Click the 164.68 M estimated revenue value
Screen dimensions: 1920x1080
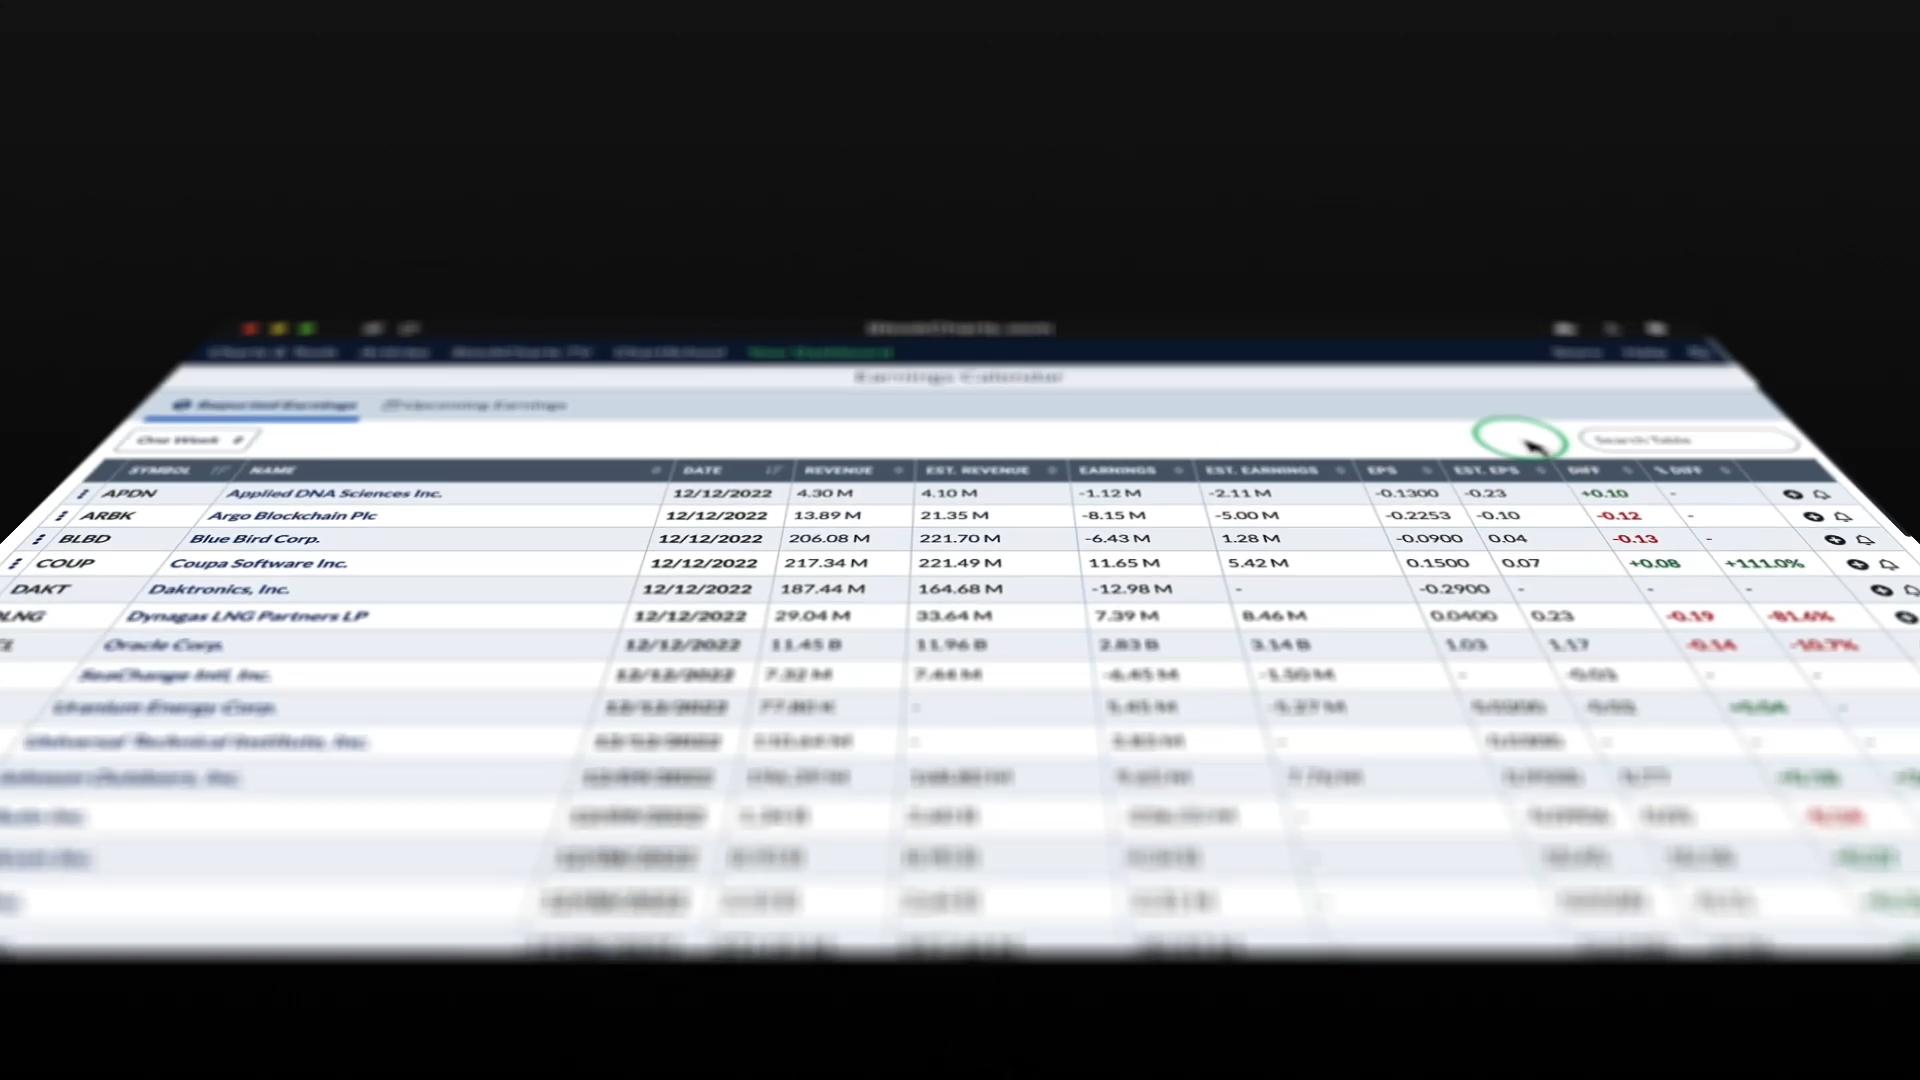[x=960, y=590]
